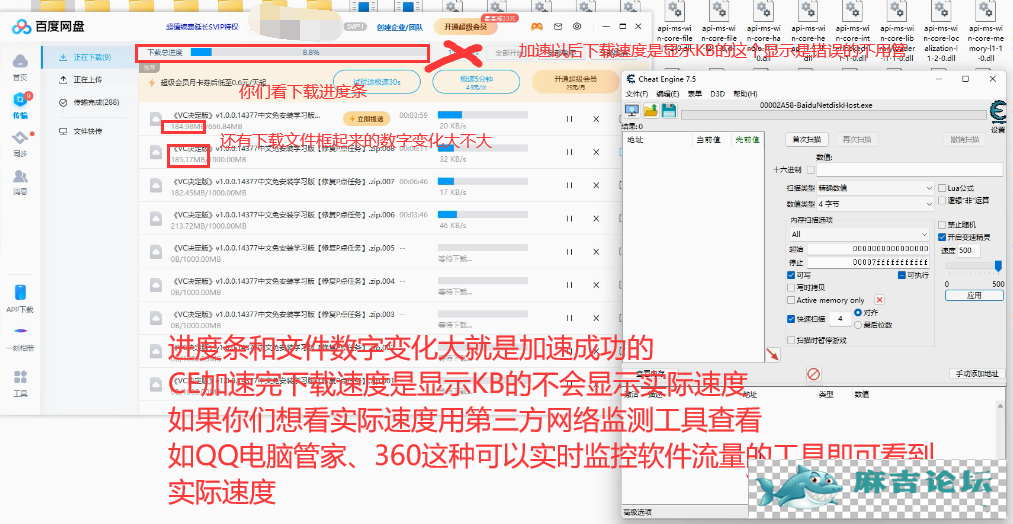Cancel the .zip.004 waiting download
1013x524 pixels.
(x=596, y=285)
